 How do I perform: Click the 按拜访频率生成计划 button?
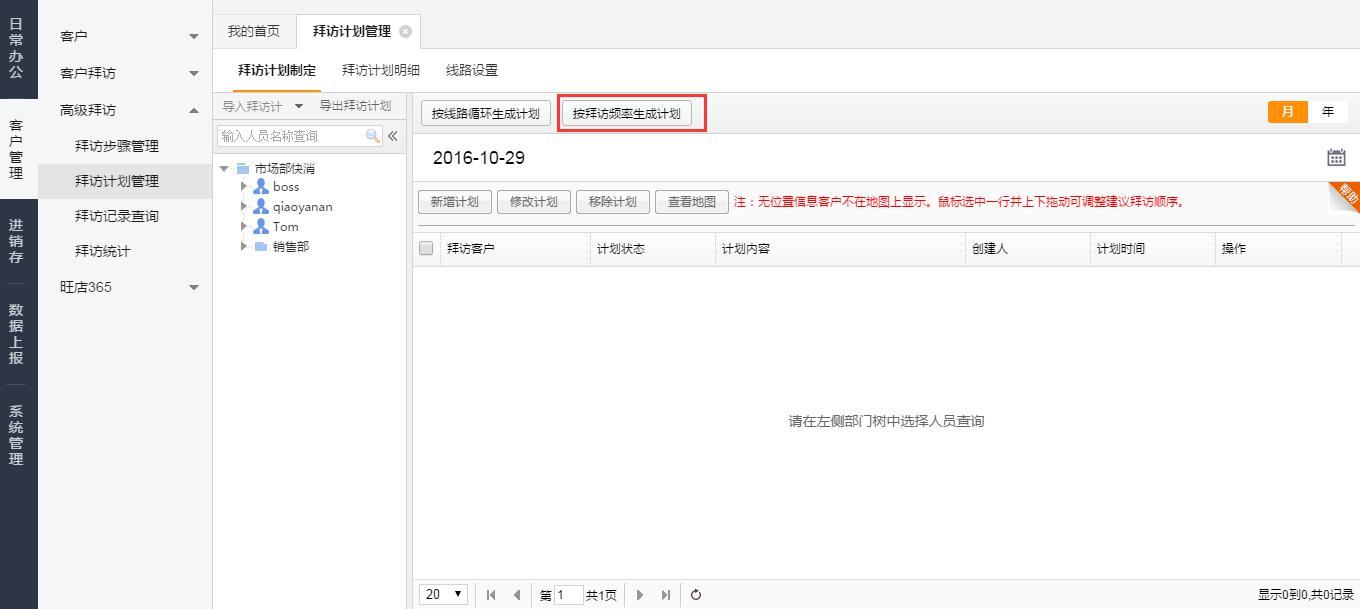point(626,114)
